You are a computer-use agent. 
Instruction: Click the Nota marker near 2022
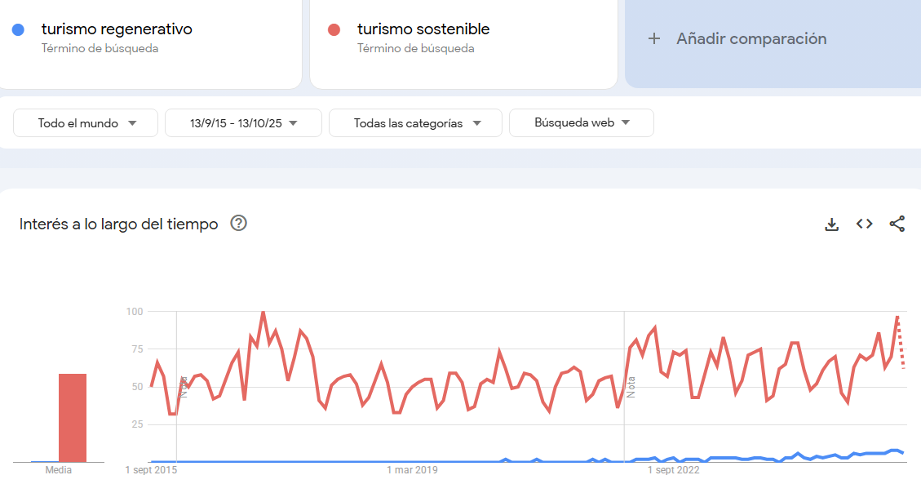(631, 386)
